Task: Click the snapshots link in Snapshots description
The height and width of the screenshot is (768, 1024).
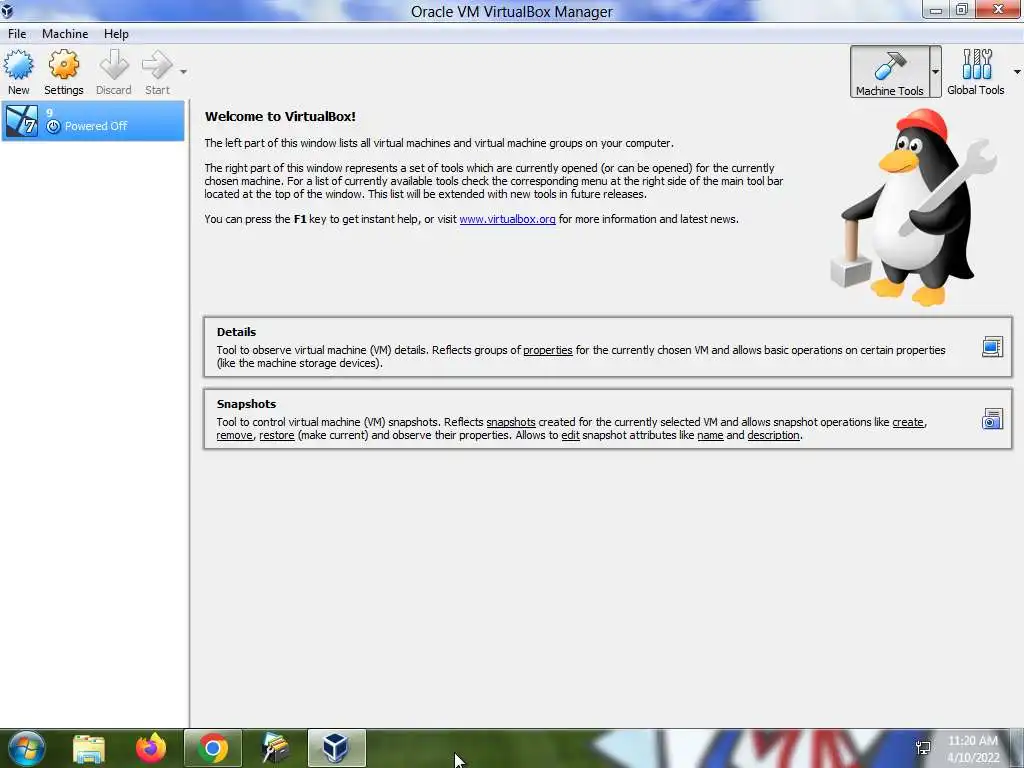Action: (511, 422)
